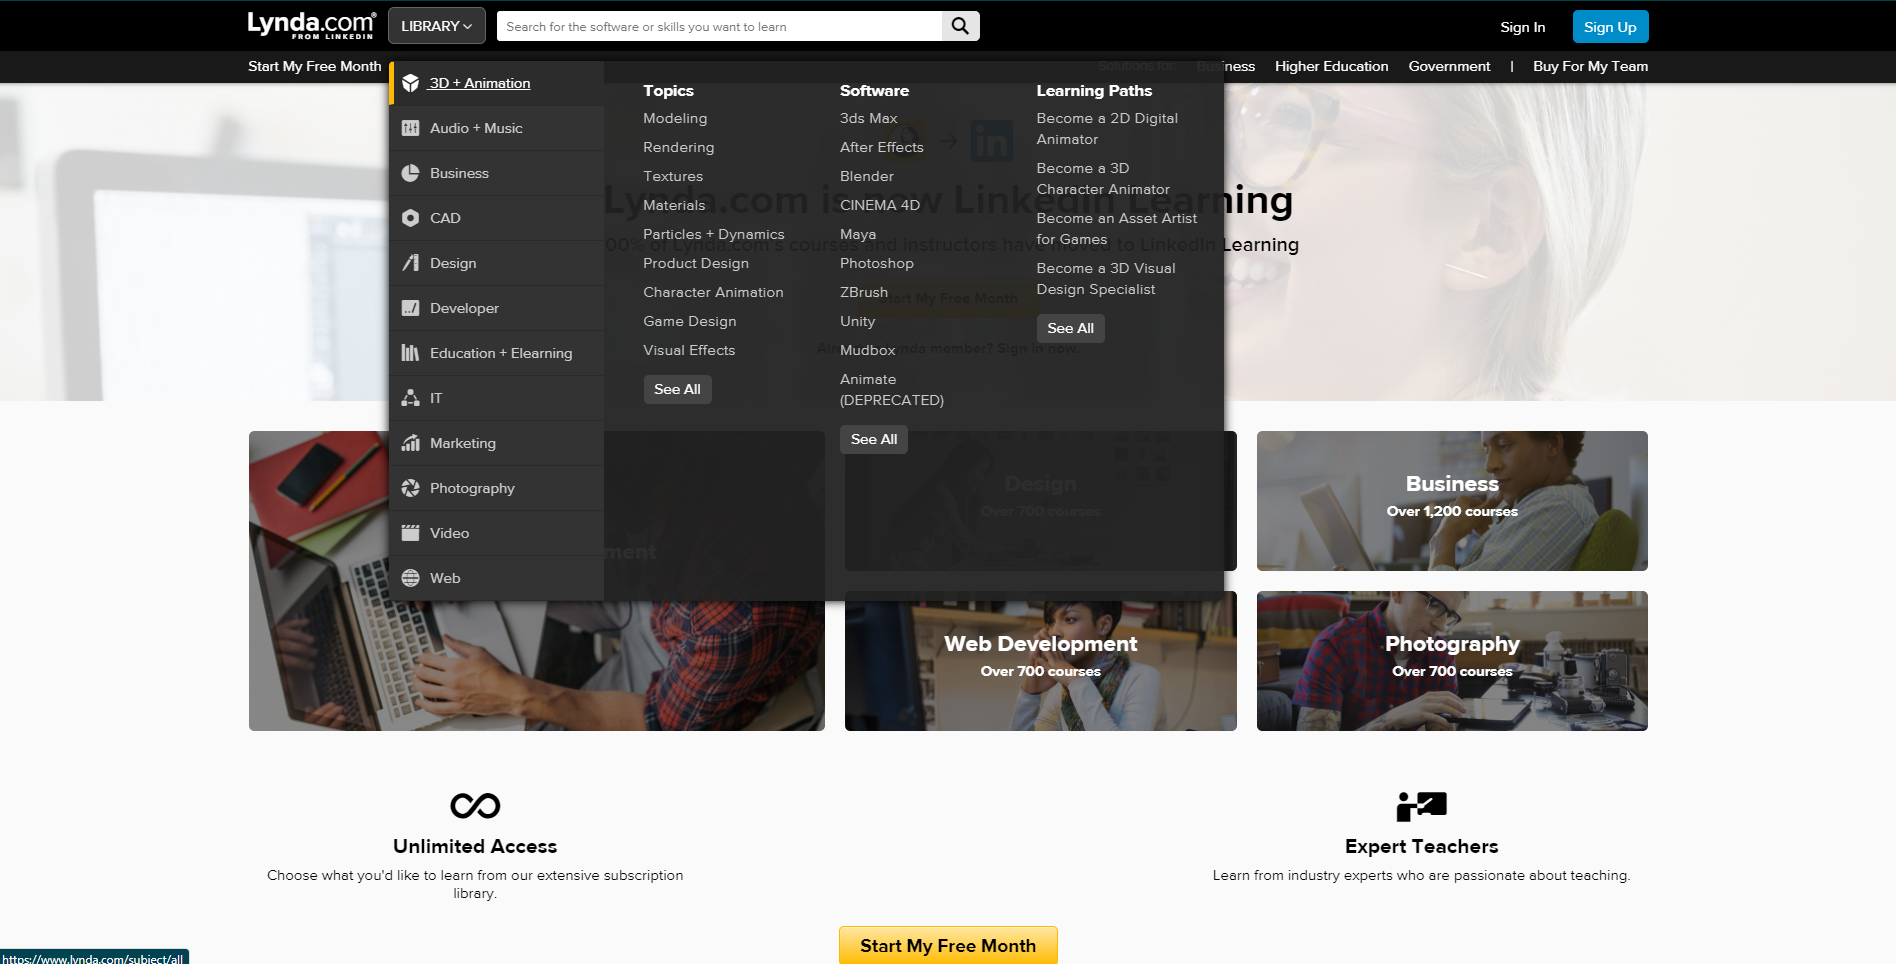Click Start My Free Month in the nav bar
Screen dimensions: 1896x964
315,66
